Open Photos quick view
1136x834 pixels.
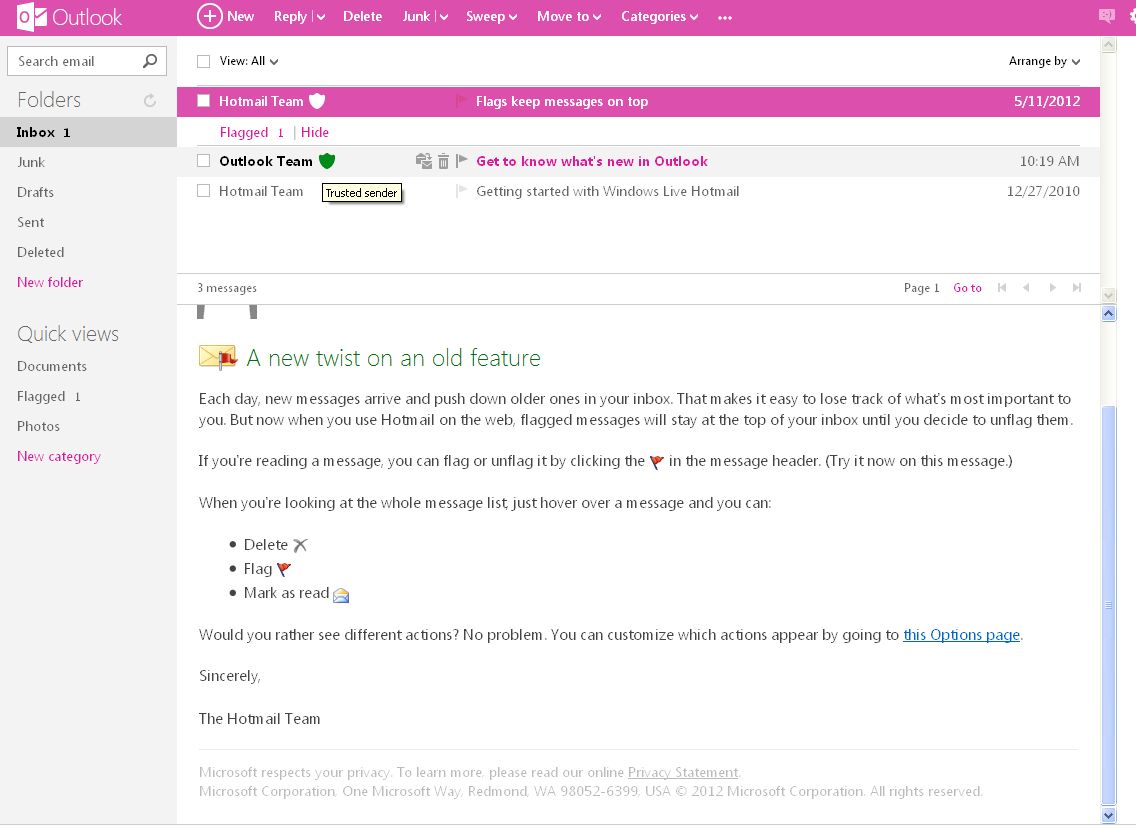coord(38,426)
